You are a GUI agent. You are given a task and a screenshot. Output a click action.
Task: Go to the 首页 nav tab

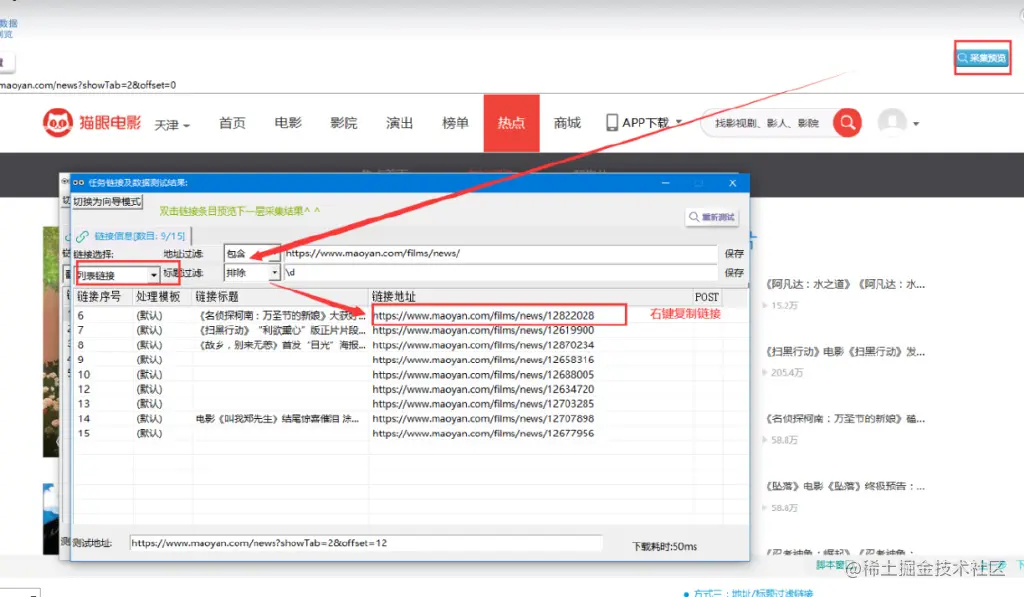(x=232, y=123)
